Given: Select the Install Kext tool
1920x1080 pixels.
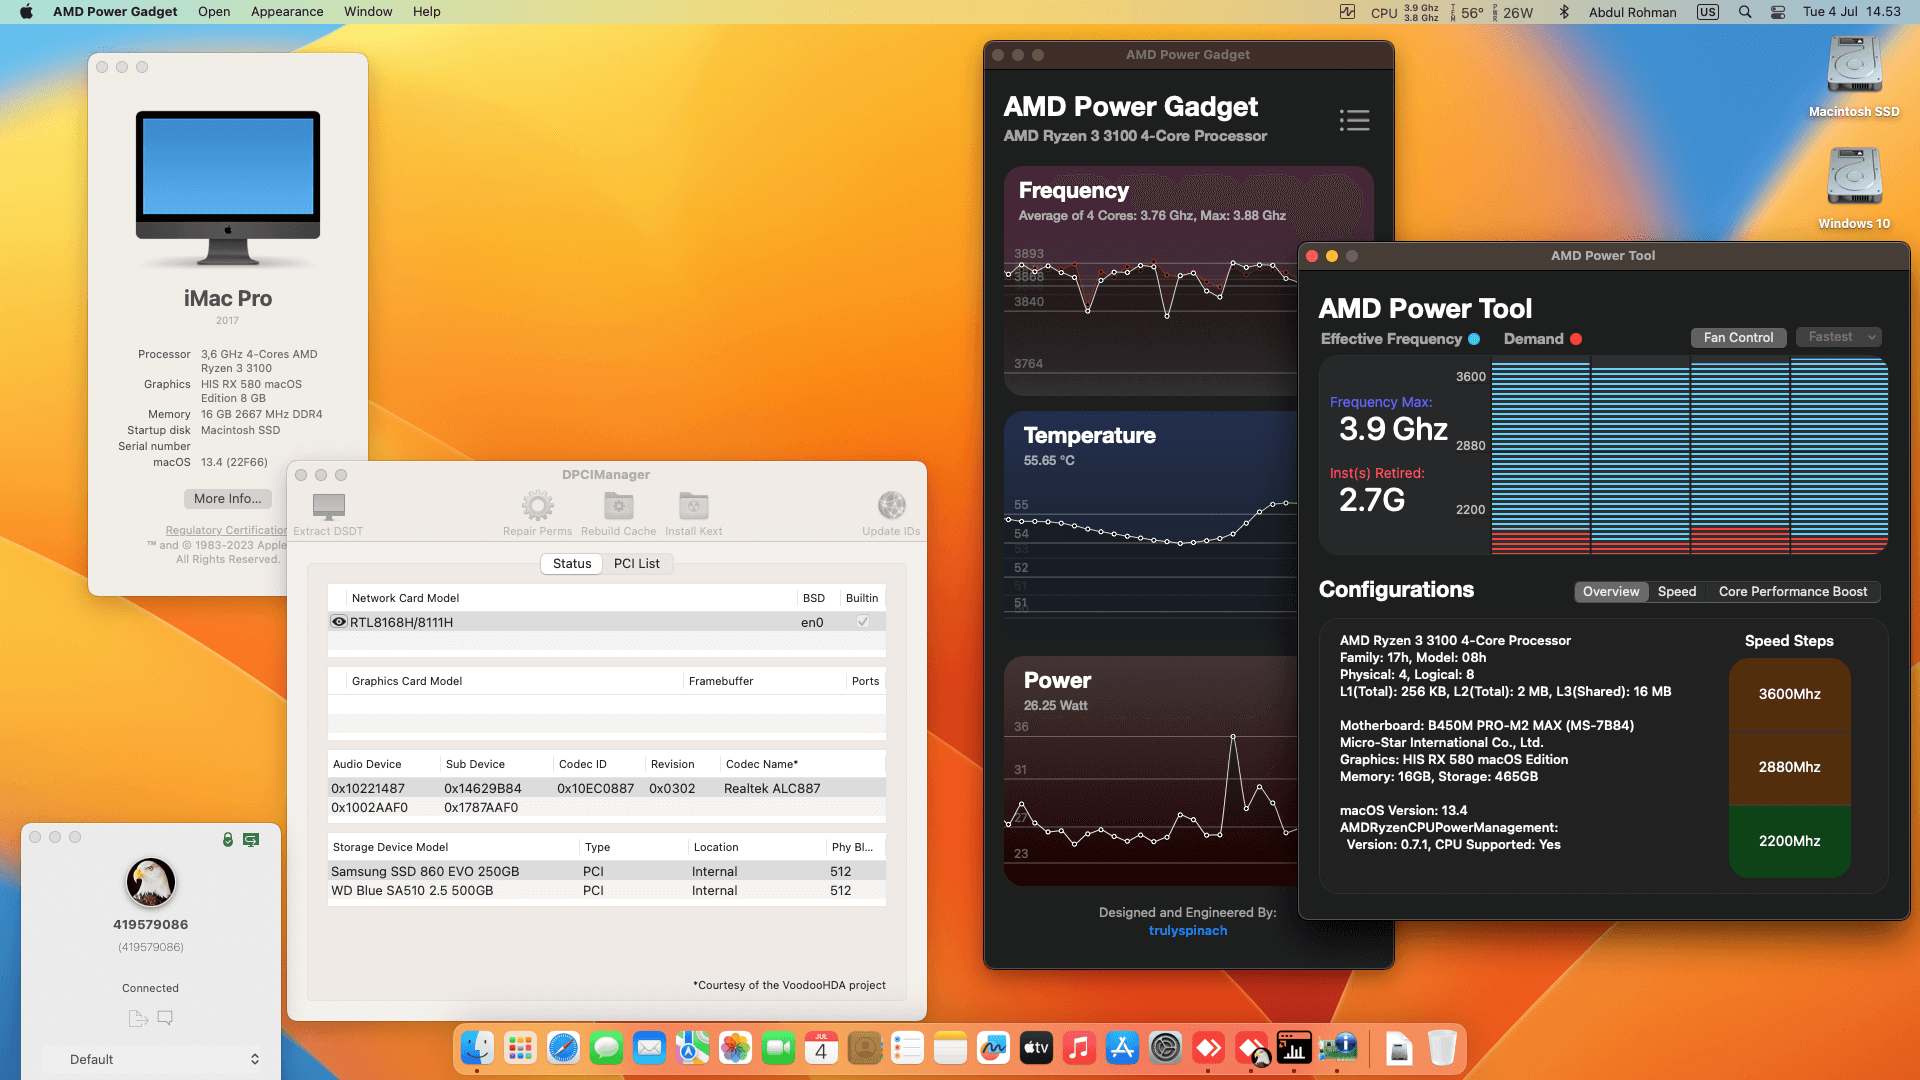Looking at the screenshot, I should (x=693, y=507).
